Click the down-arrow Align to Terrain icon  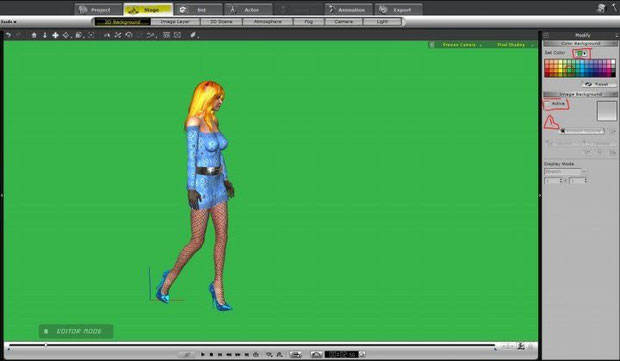[x=45, y=35]
